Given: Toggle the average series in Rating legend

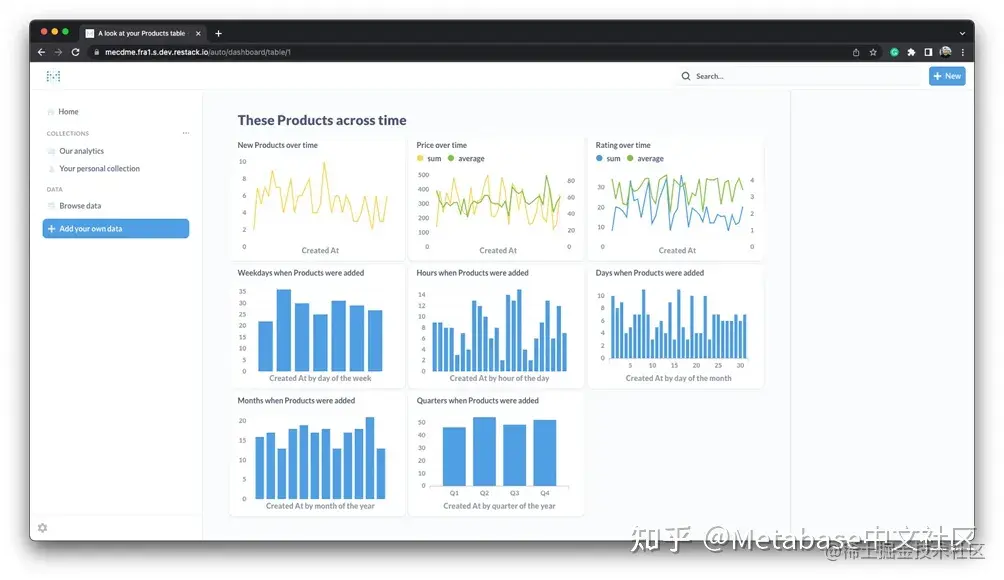Looking at the screenshot, I should (x=645, y=159).
